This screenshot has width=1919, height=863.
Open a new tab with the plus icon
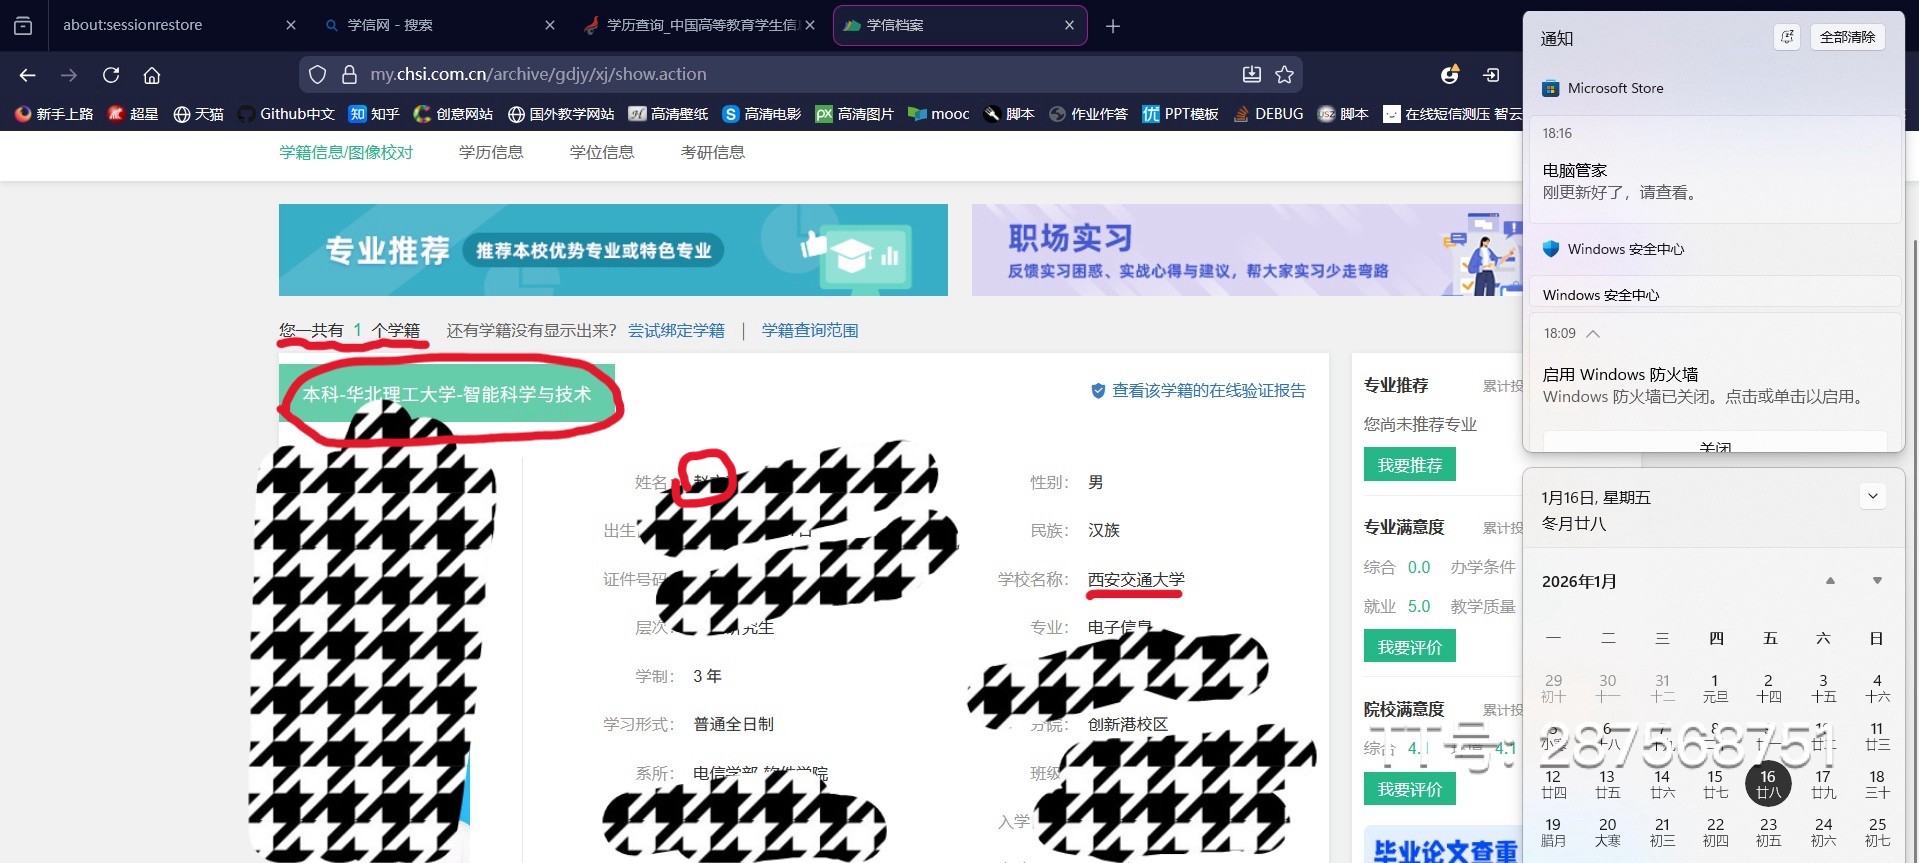1113,26
